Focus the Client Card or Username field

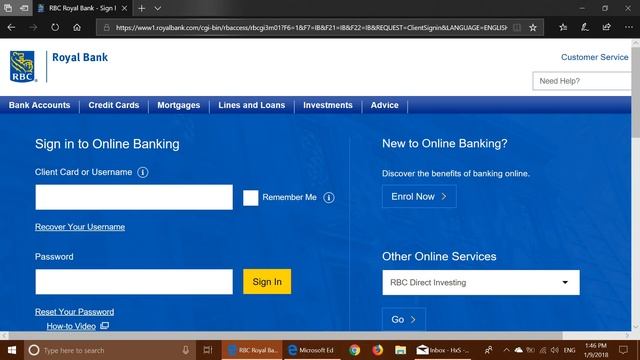point(134,197)
